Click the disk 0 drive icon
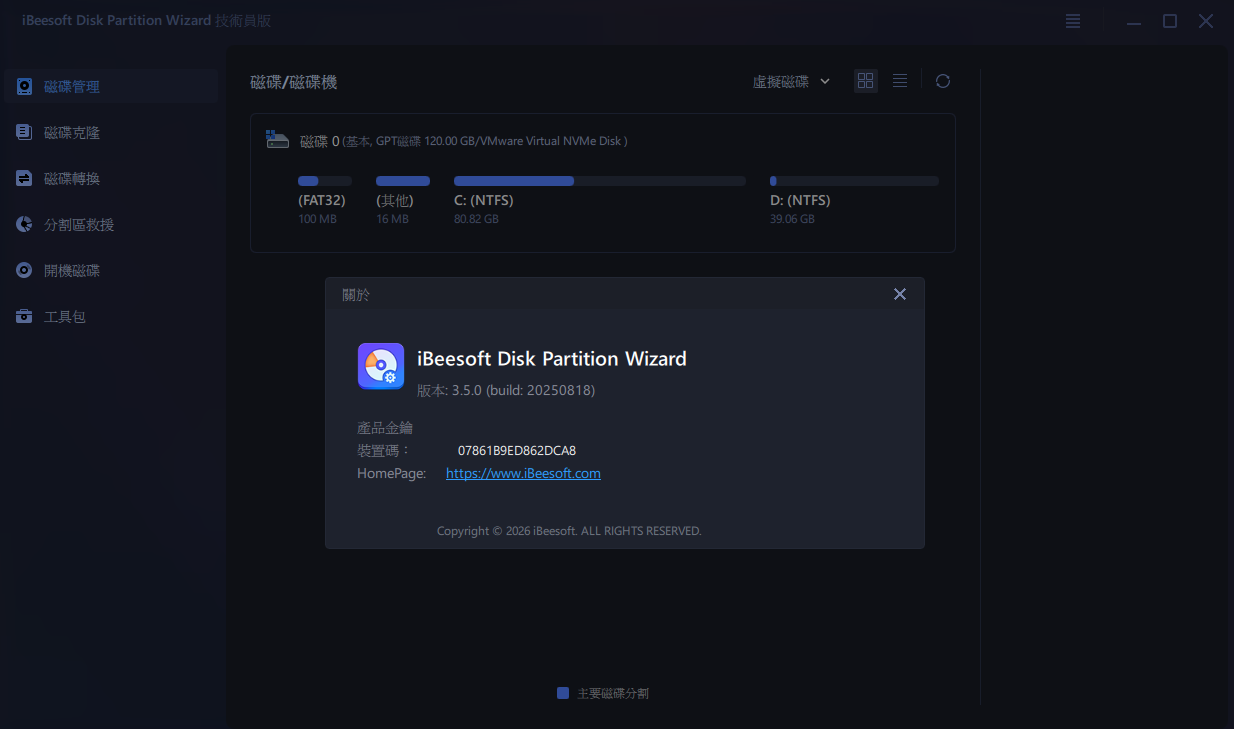This screenshot has width=1234, height=729. (x=277, y=140)
